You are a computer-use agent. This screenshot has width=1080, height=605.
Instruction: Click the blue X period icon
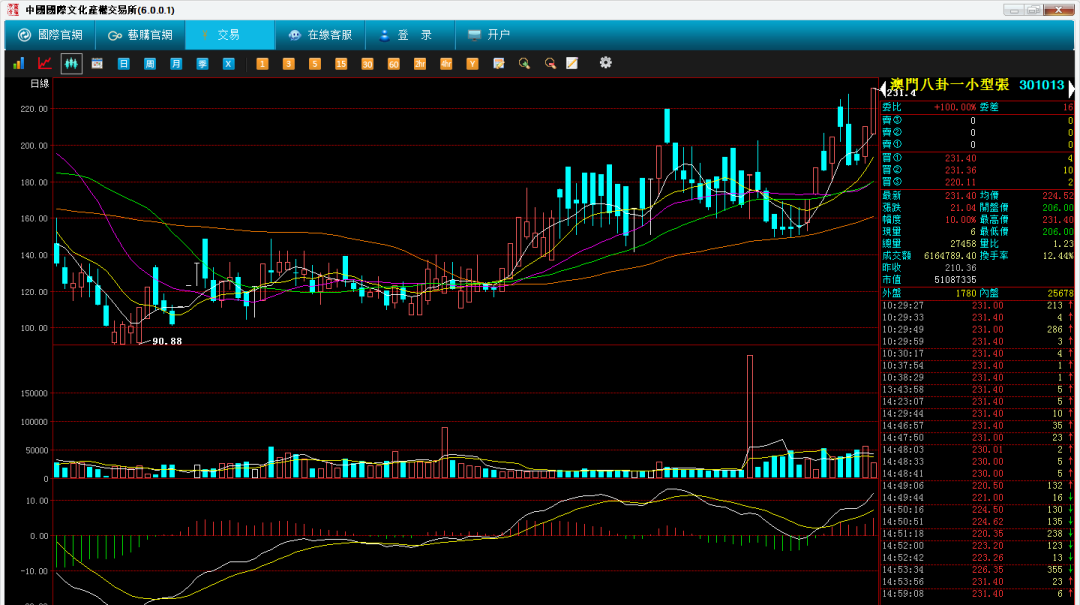point(228,63)
